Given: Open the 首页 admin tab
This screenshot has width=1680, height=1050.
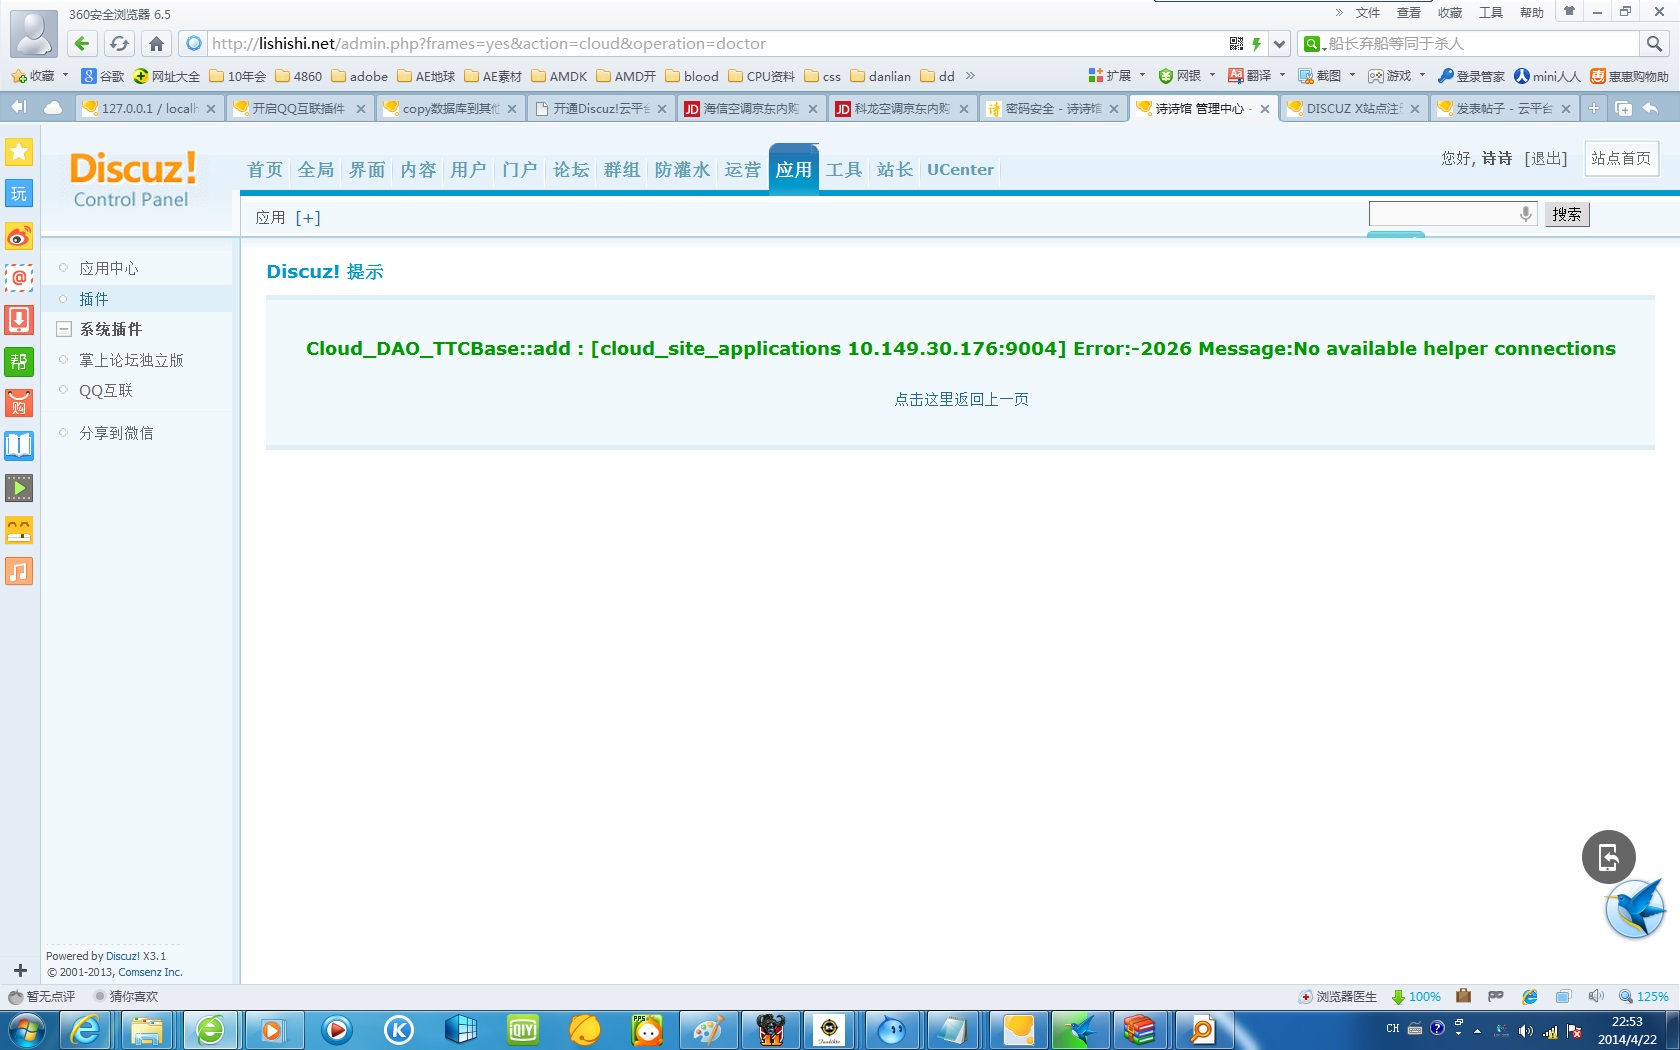Looking at the screenshot, I should pos(265,169).
